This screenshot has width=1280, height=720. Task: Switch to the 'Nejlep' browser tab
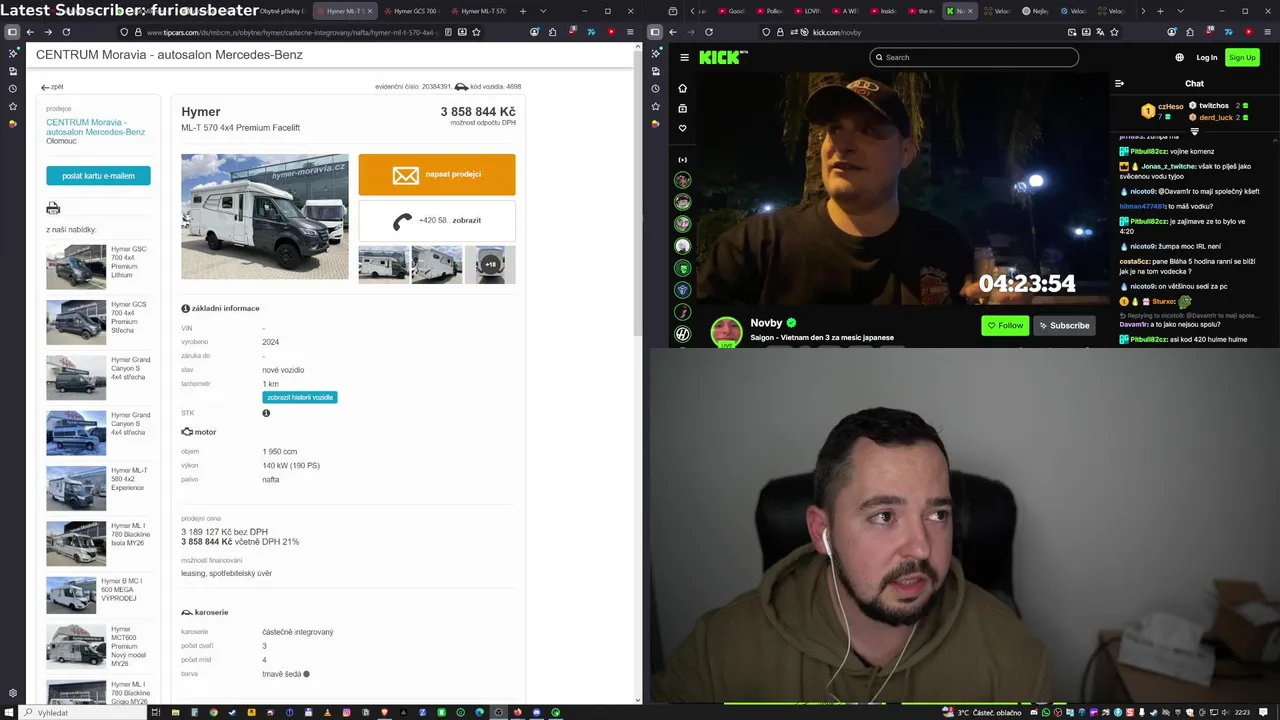pos(1035,11)
